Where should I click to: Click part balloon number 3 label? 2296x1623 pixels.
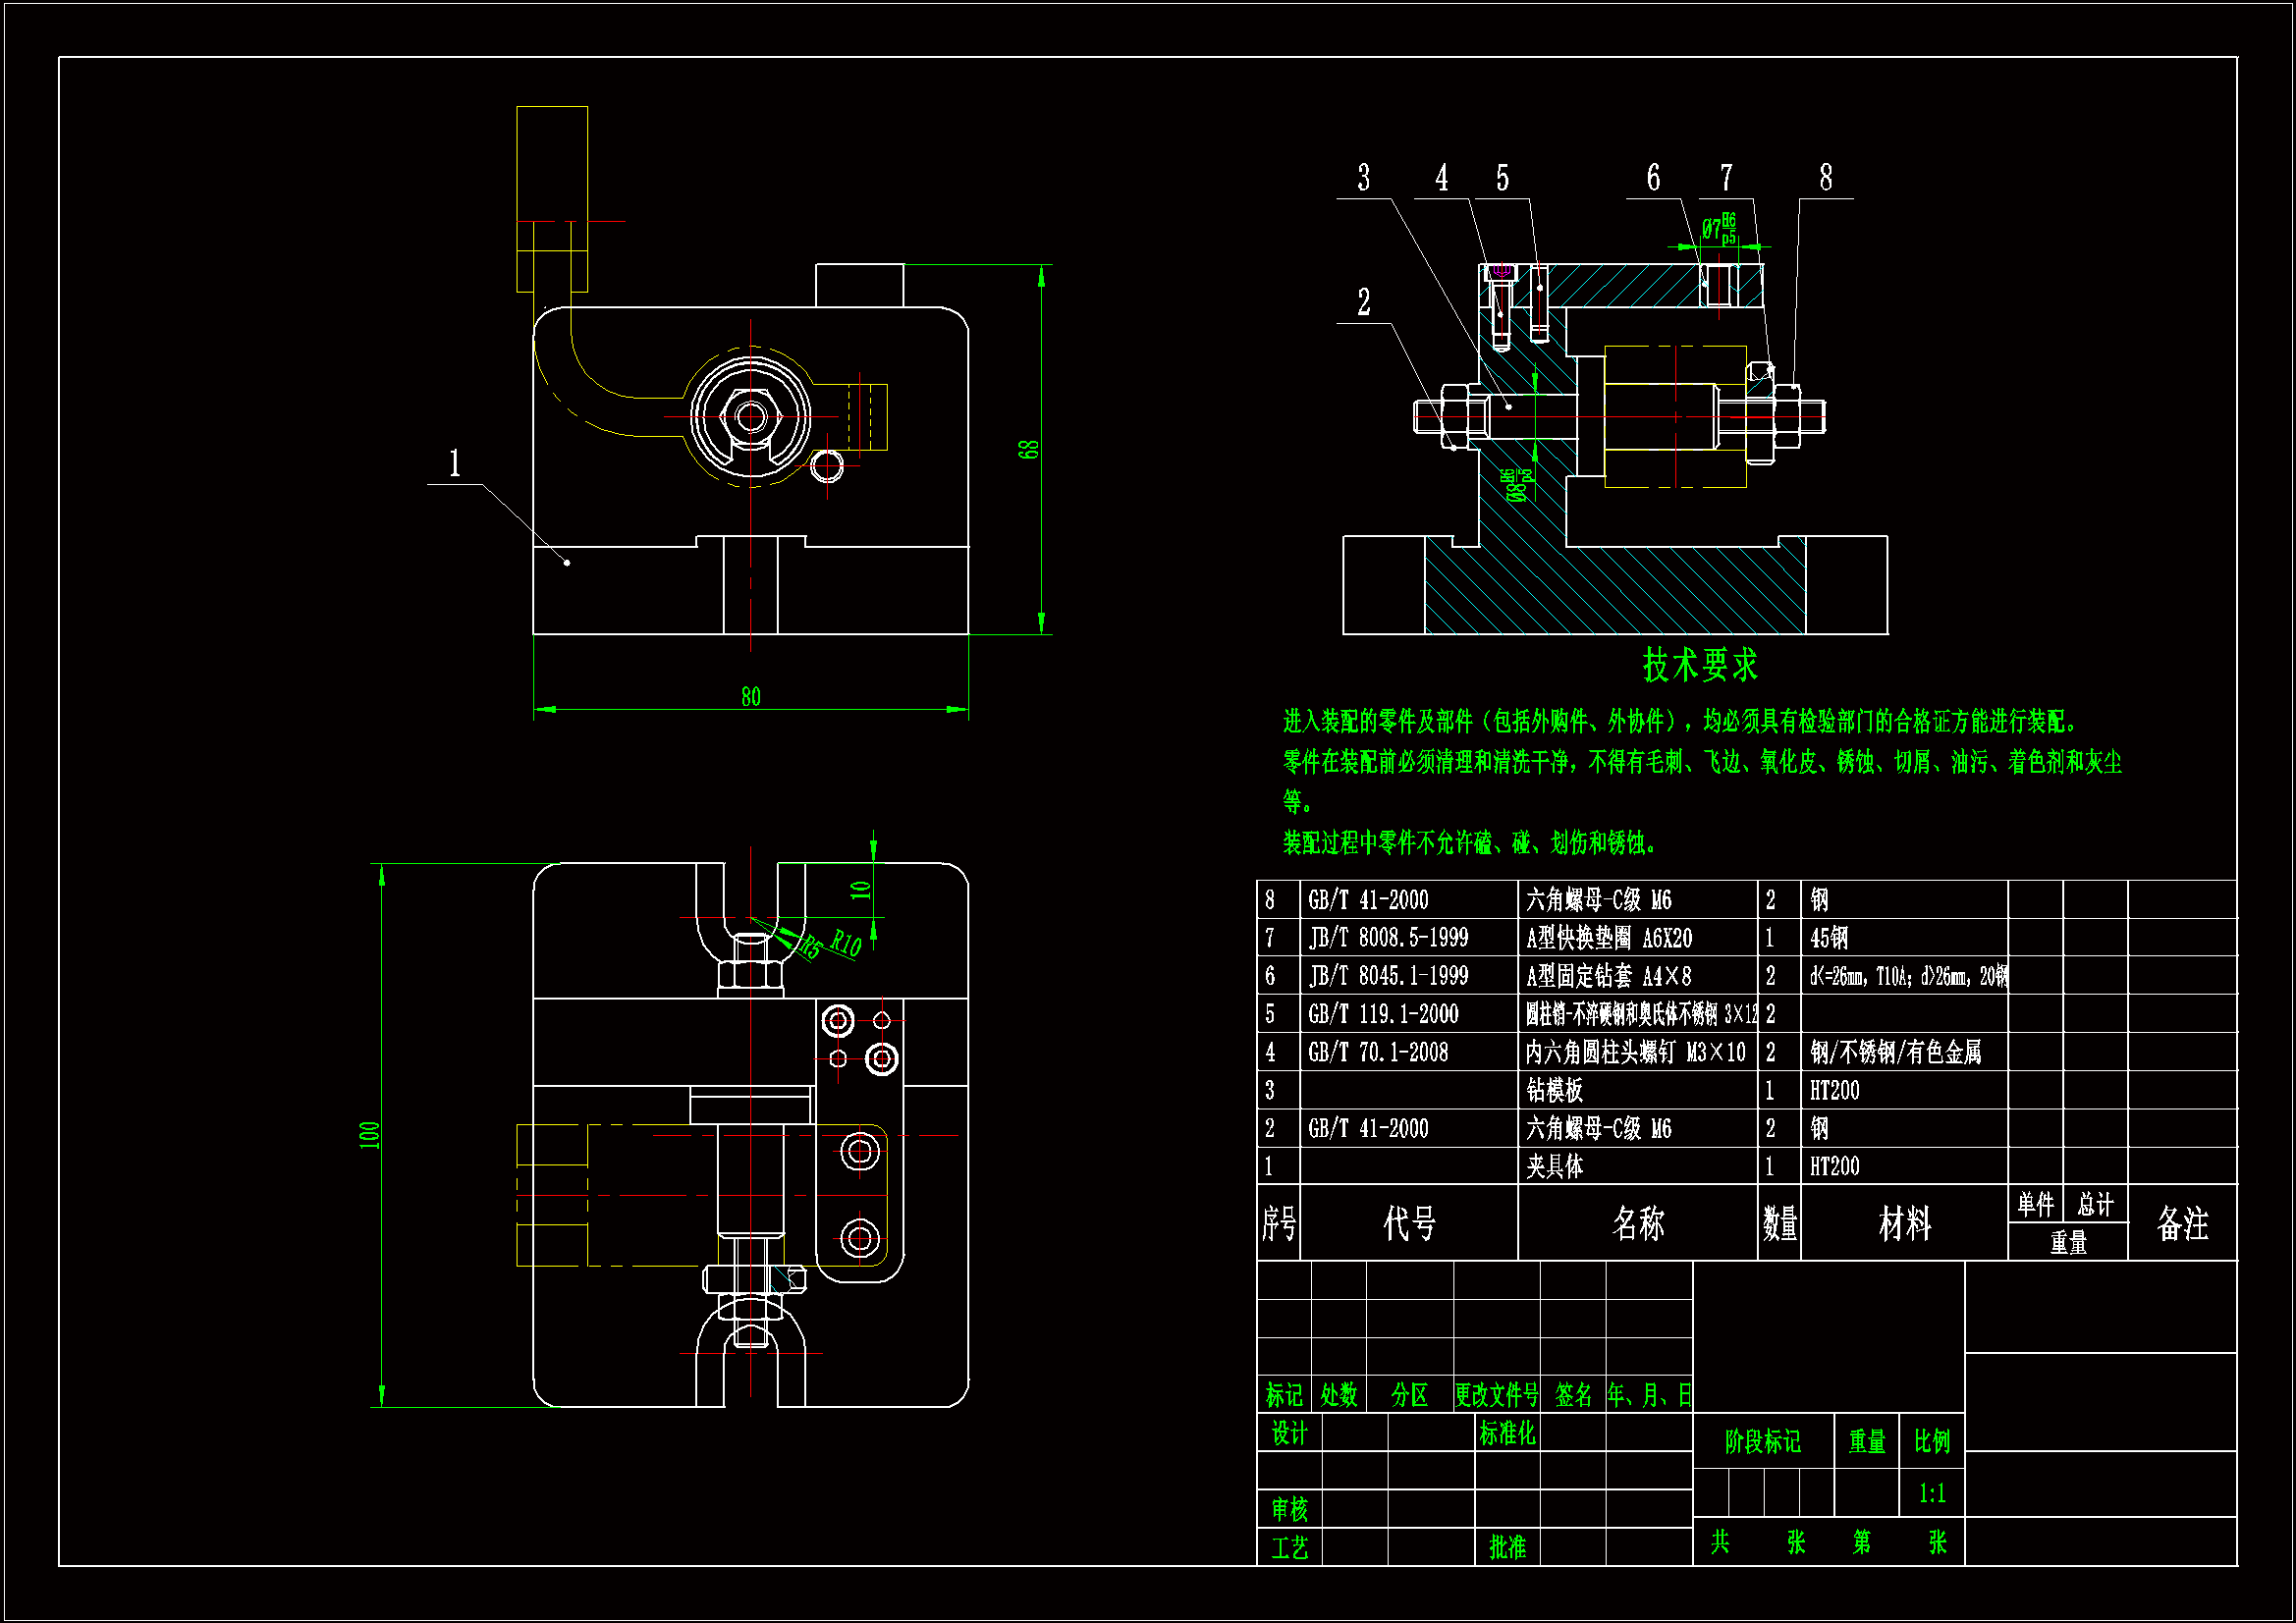point(1363,178)
